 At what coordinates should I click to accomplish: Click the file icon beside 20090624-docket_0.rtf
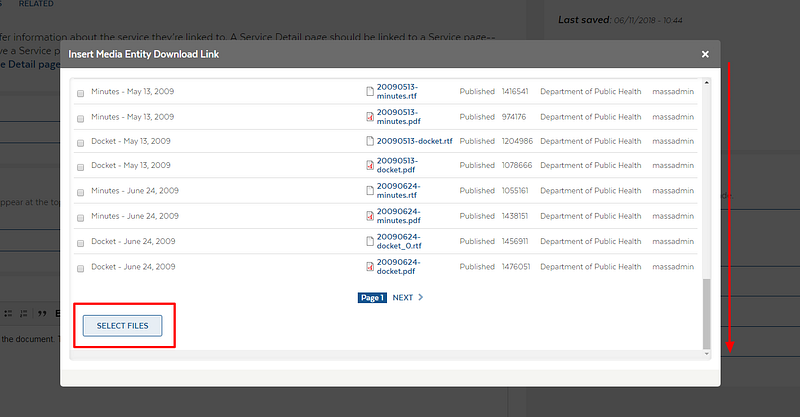point(370,241)
